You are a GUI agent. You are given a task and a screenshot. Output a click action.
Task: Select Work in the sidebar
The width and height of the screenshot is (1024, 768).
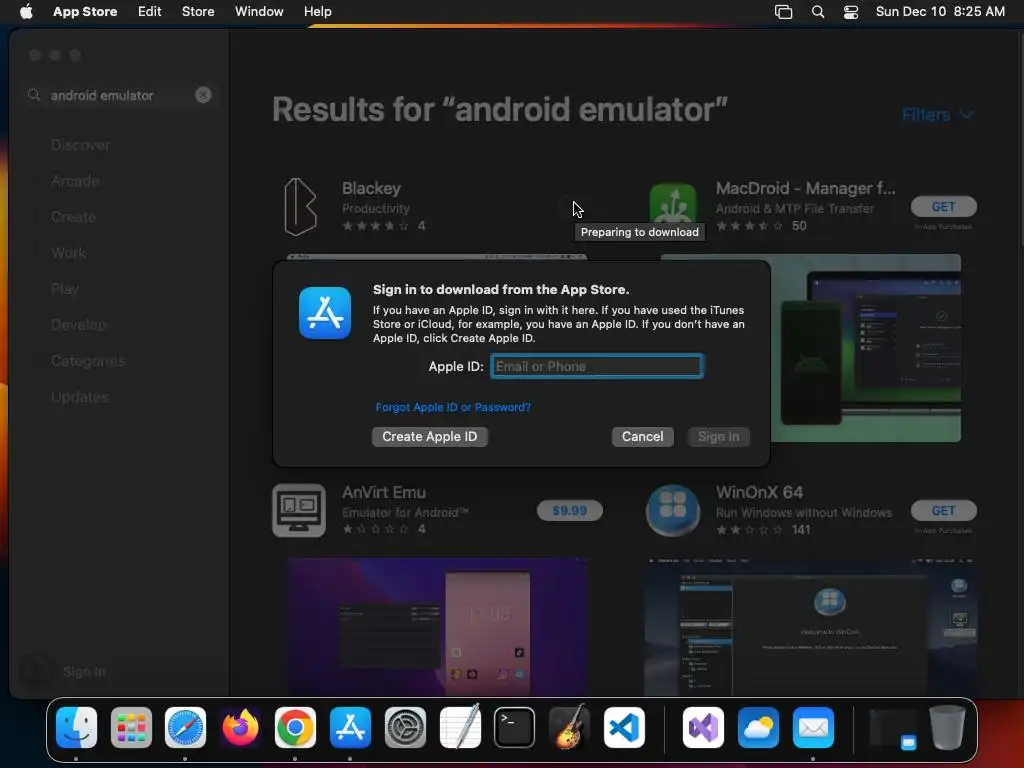tap(69, 253)
